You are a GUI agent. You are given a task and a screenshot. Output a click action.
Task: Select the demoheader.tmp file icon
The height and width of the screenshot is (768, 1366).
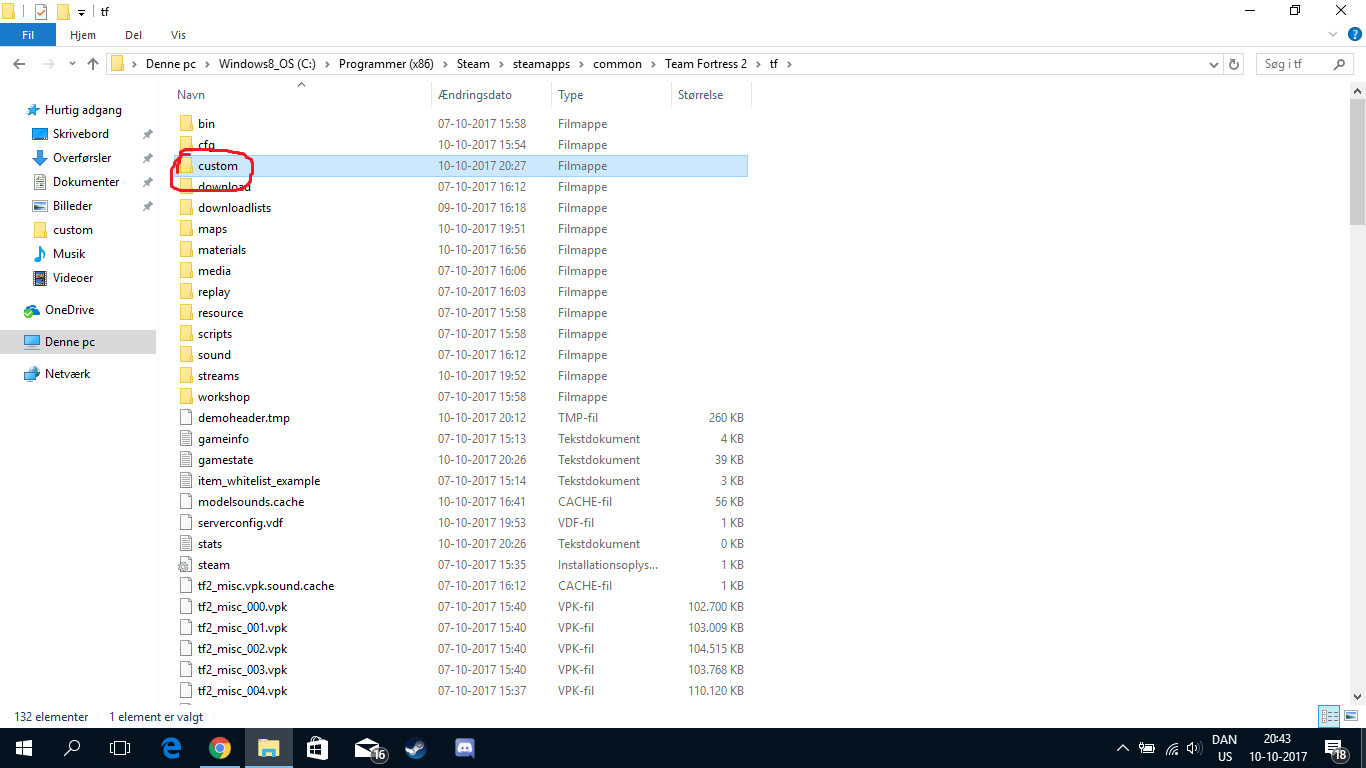point(186,418)
